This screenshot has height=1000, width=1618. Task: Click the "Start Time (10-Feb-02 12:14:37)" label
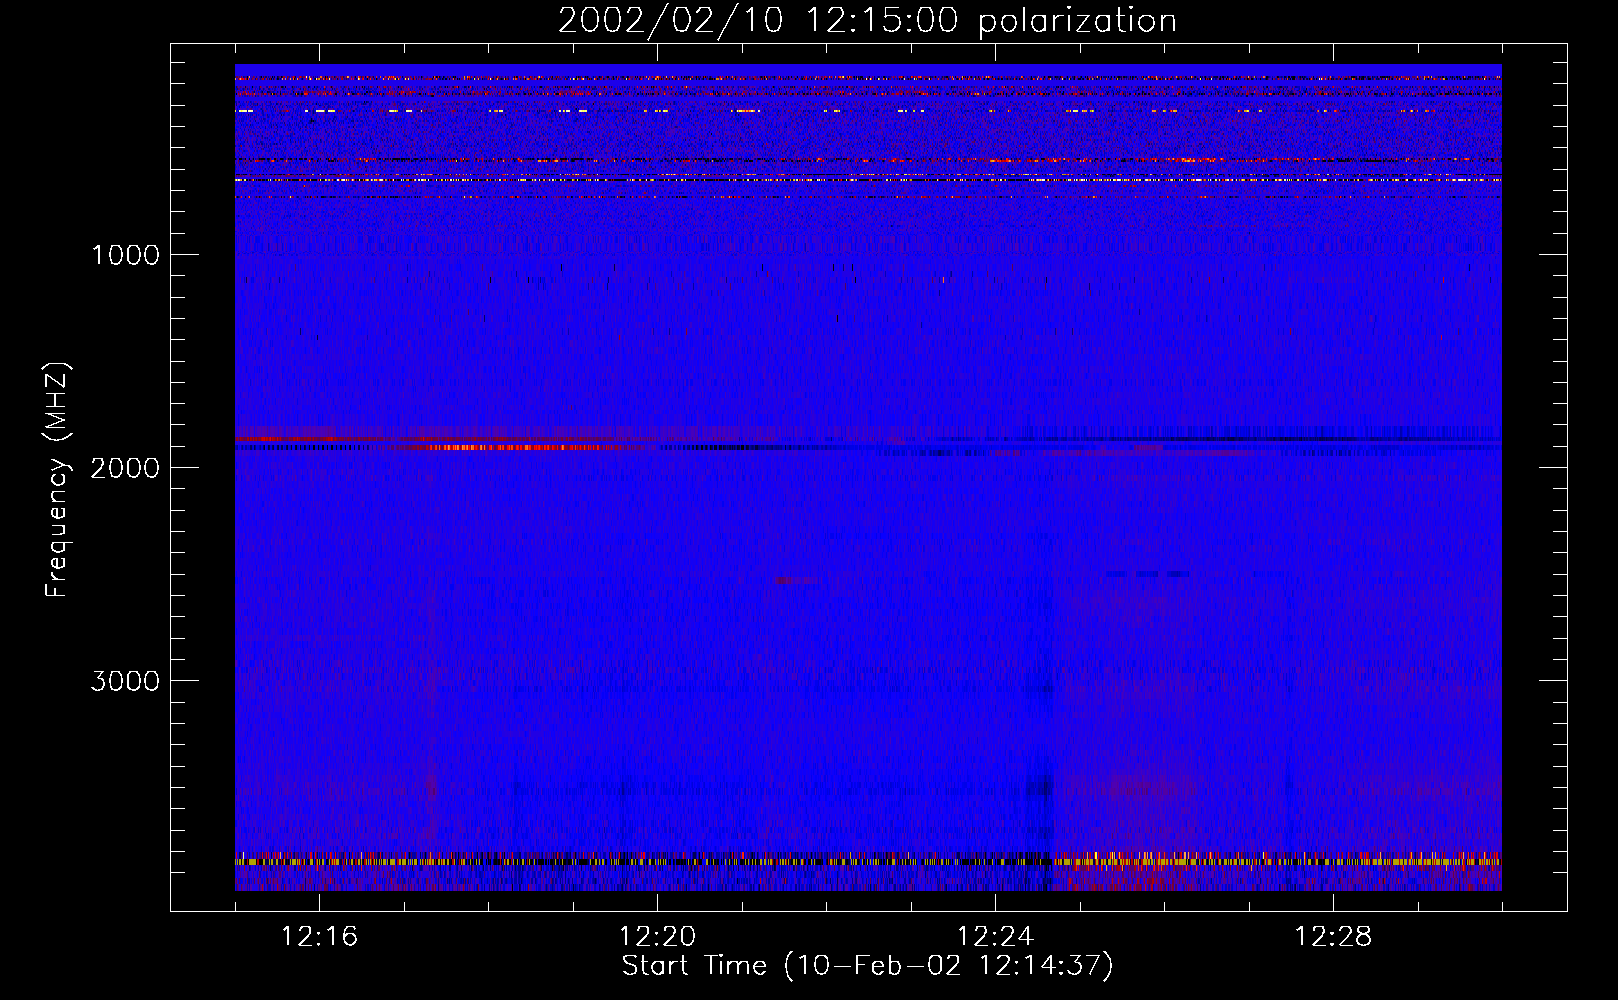[867, 966]
